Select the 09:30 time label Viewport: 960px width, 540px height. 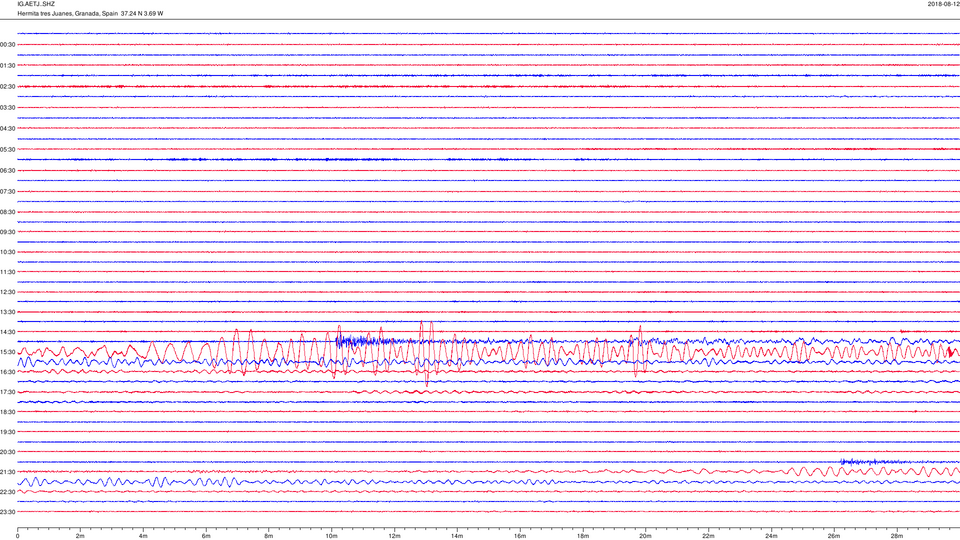[x=7, y=232]
